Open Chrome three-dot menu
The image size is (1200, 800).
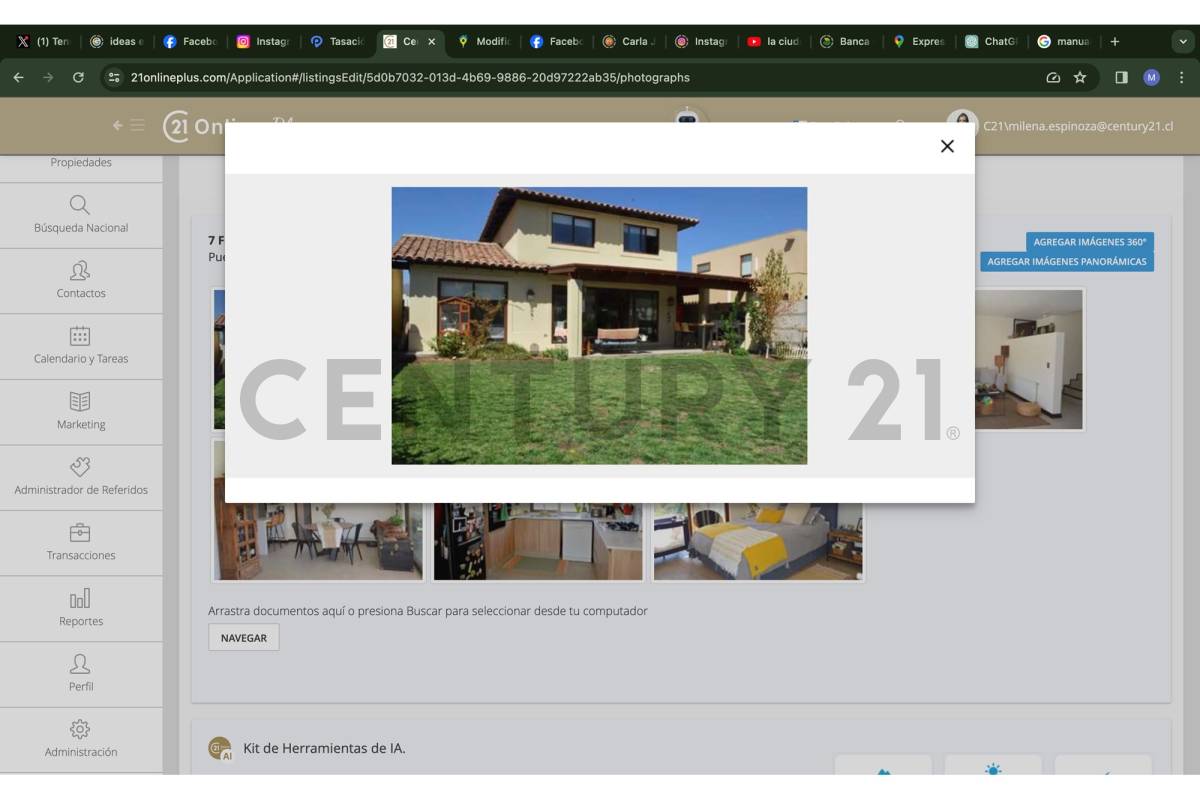click(x=1181, y=77)
